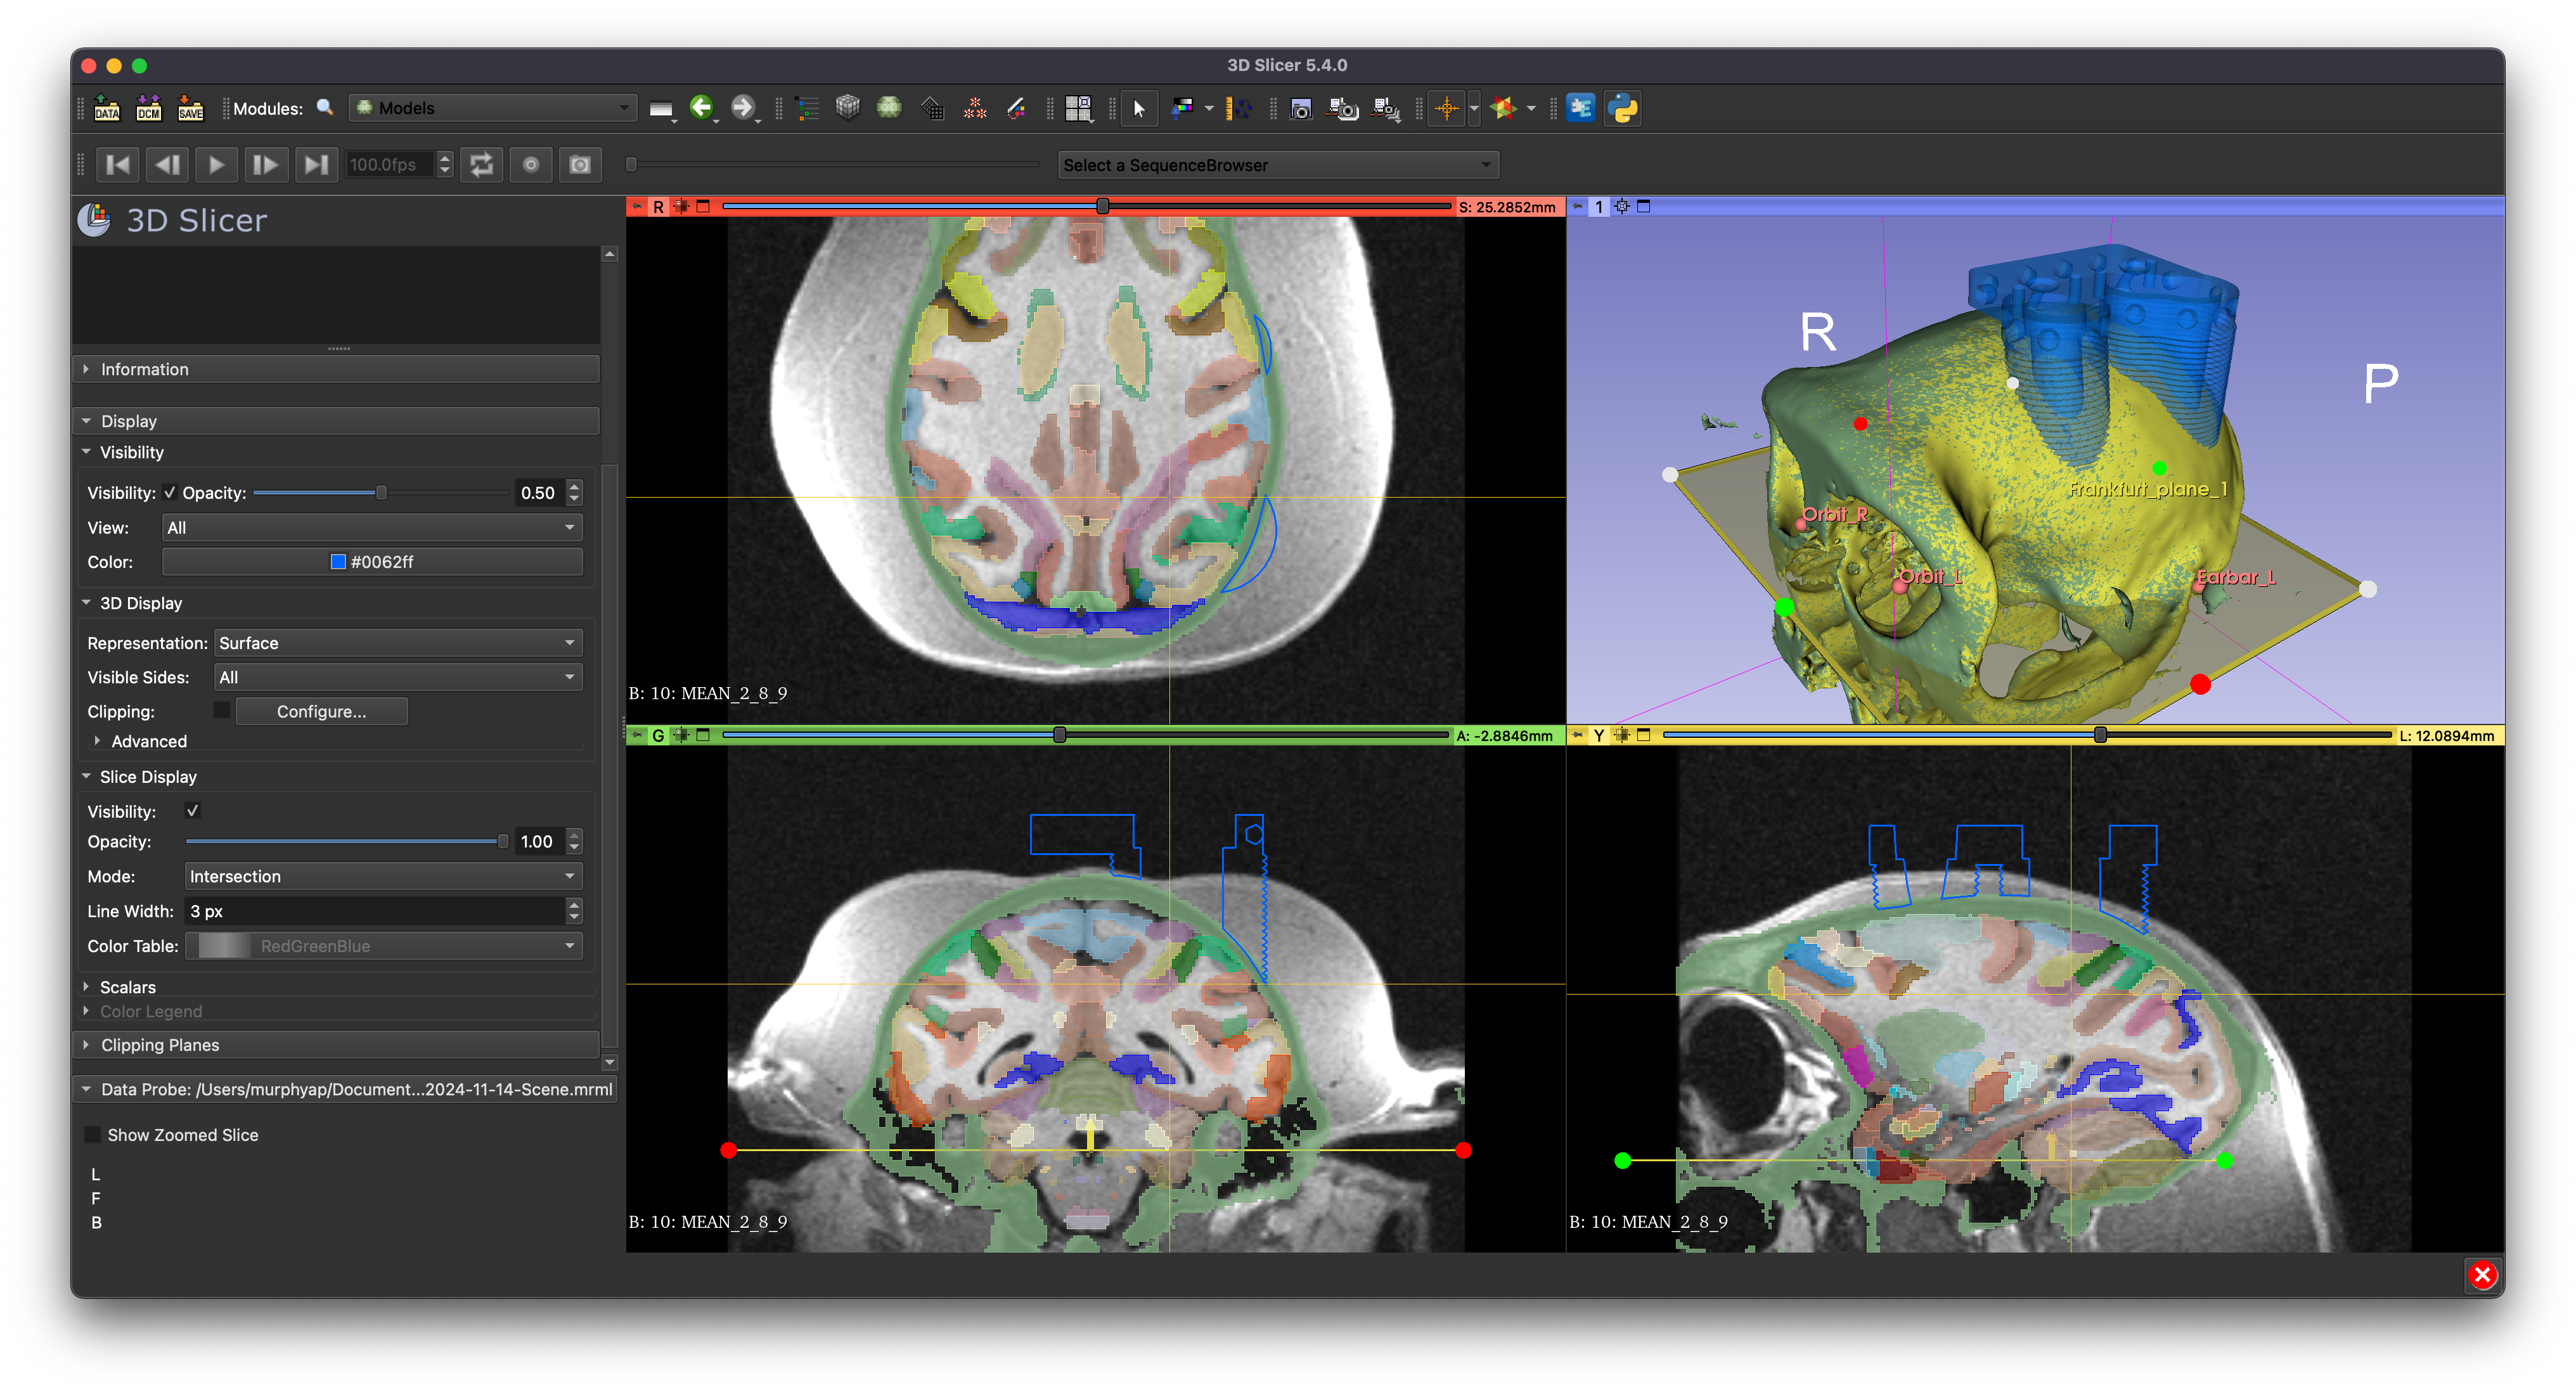Enable the Show Zoomed Slice checkbox
The height and width of the screenshot is (1392, 2576).
click(93, 1134)
